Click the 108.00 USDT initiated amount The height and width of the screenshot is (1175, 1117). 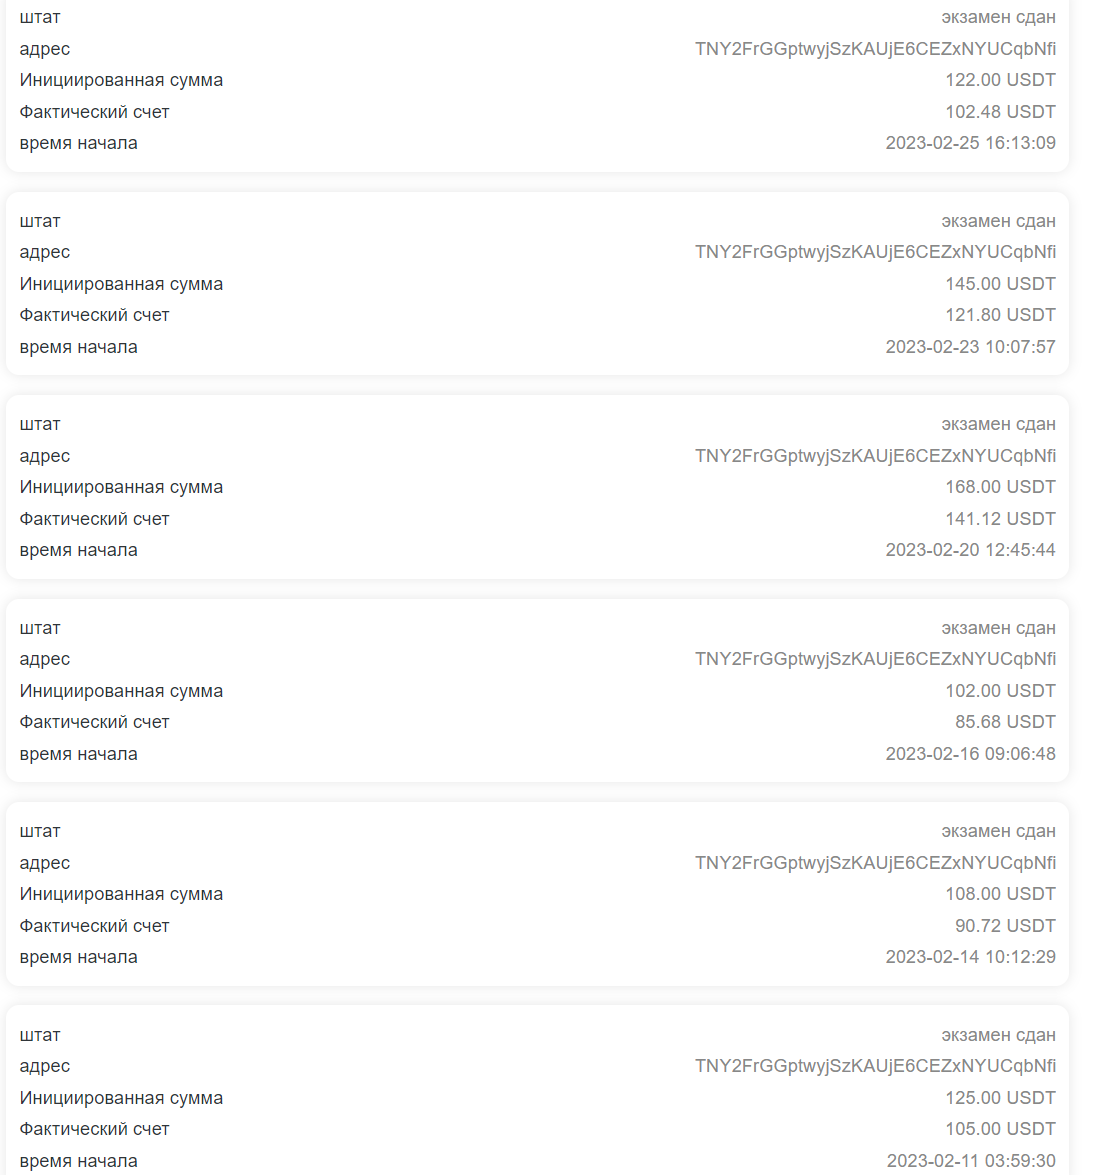(x=1000, y=894)
